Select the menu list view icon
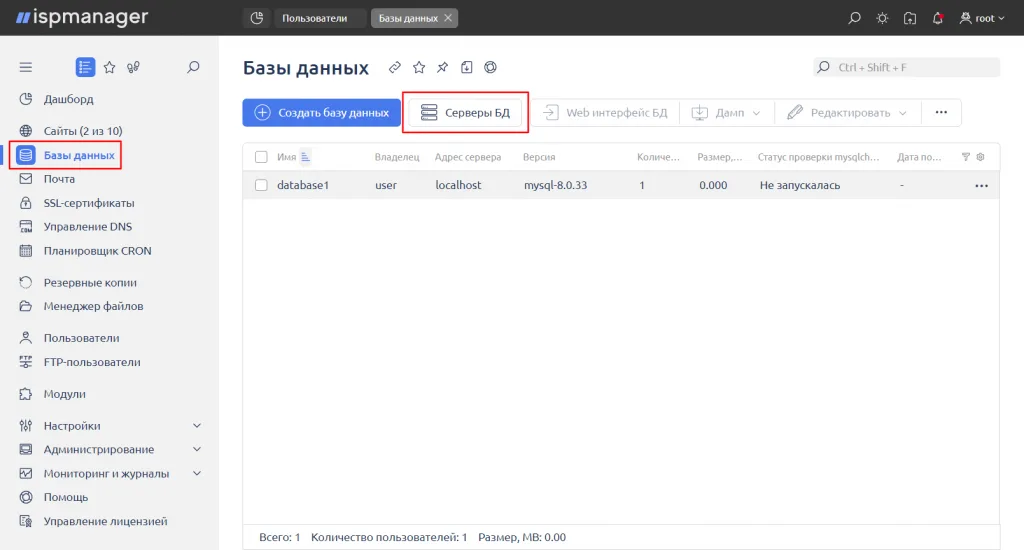The height and width of the screenshot is (550, 1024). [x=86, y=67]
